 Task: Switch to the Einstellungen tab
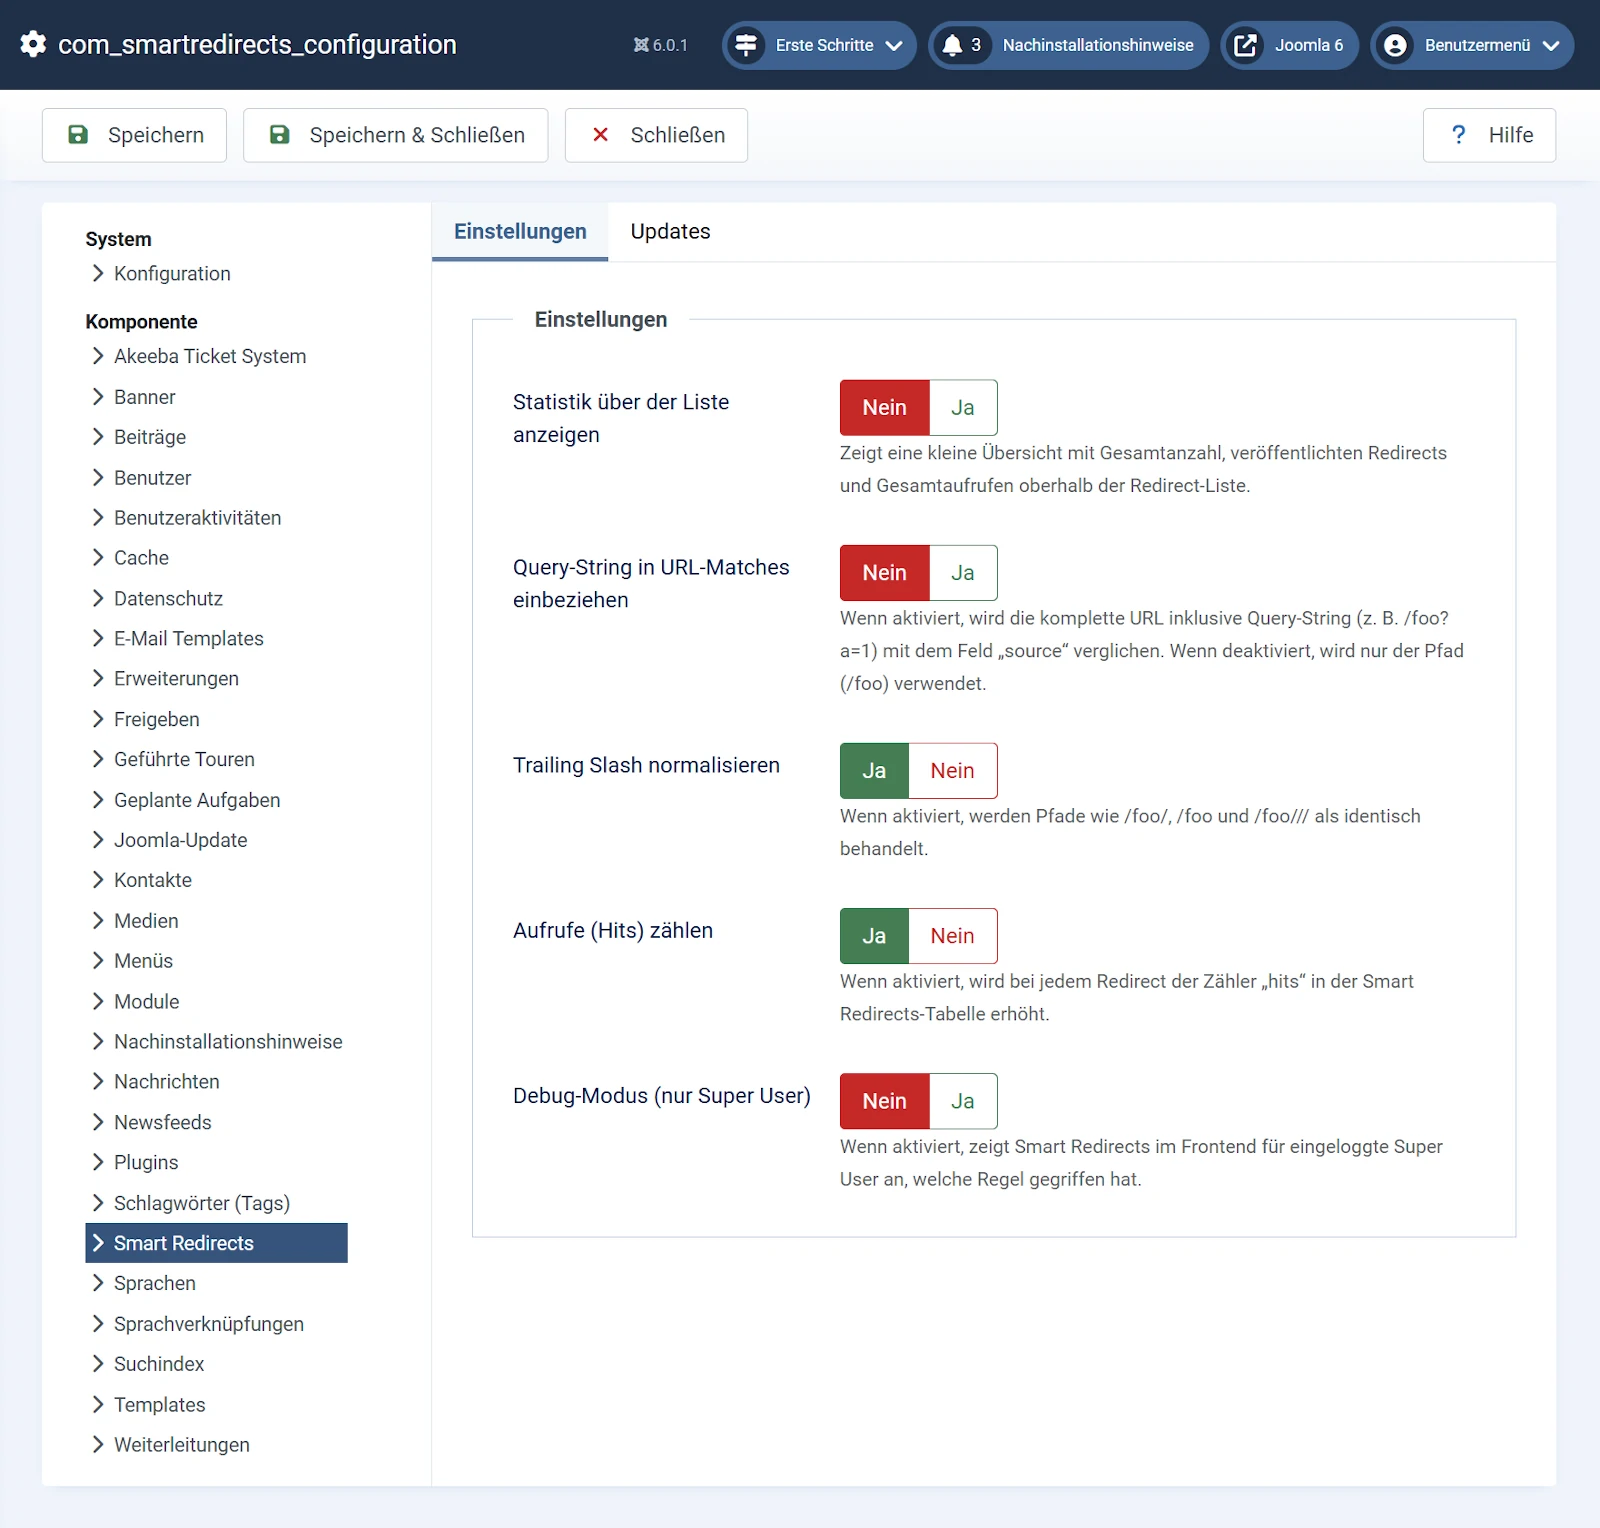click(x=520, y=231)
